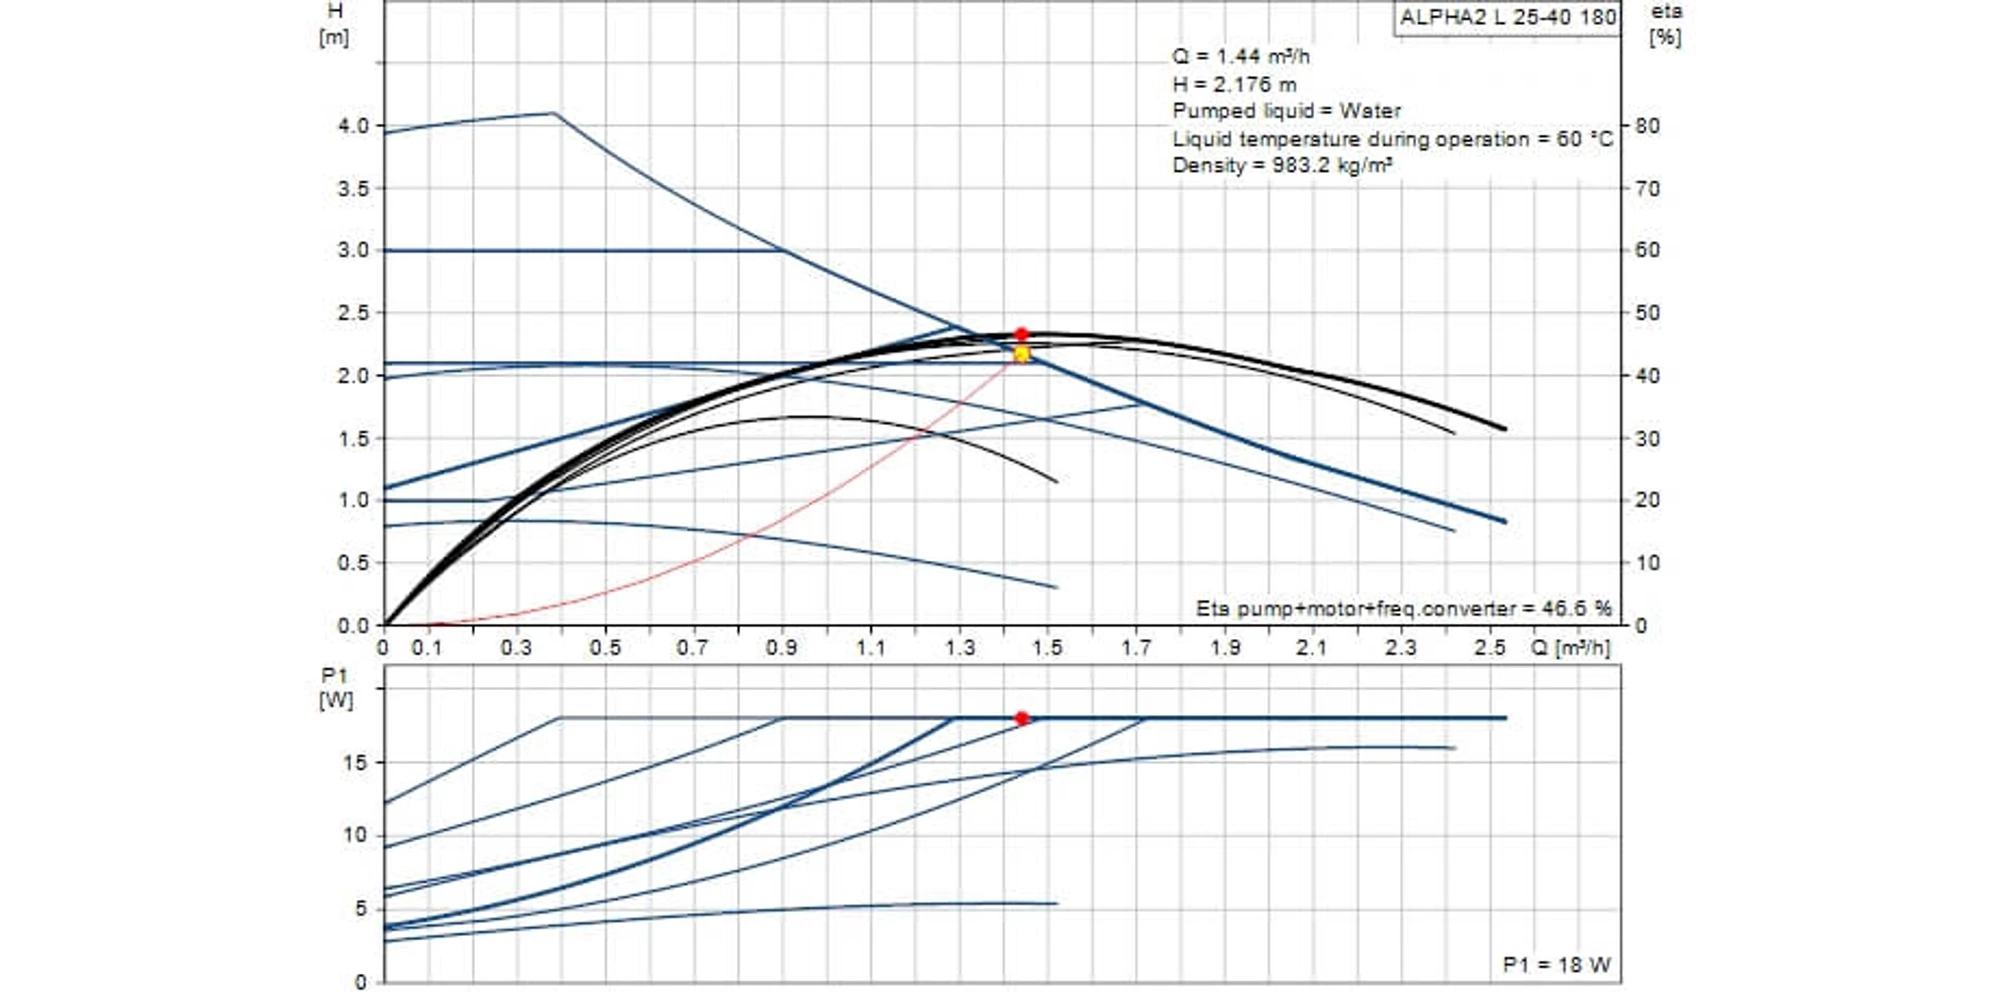Image resolution: width=2000 pixels, height=1000 pixels.
Task: Click the Q [m³/h] axis label
Action: [x=1570, y=648]
